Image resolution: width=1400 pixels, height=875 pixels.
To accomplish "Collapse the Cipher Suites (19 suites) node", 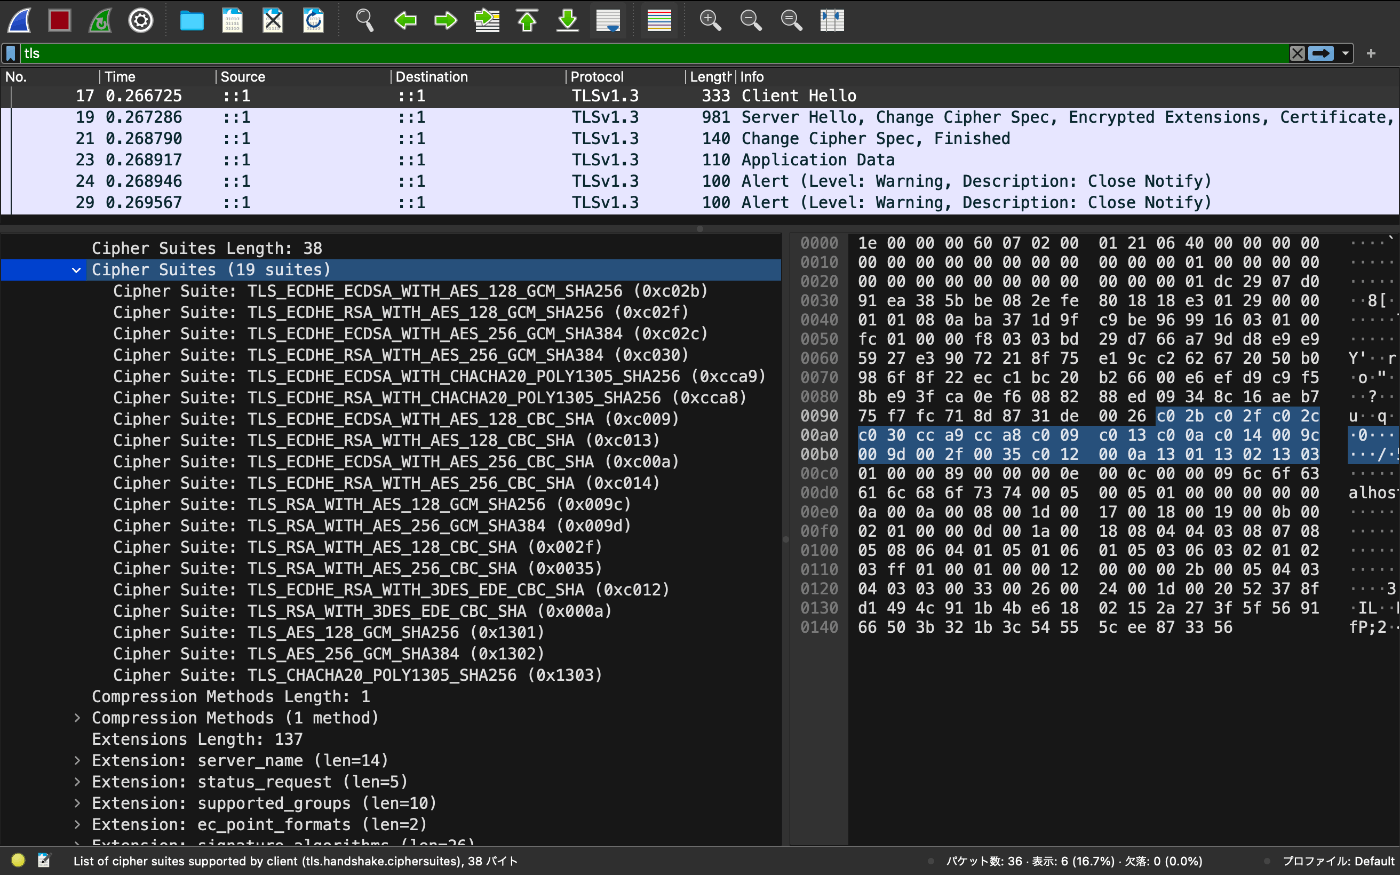I will [76, 270].
